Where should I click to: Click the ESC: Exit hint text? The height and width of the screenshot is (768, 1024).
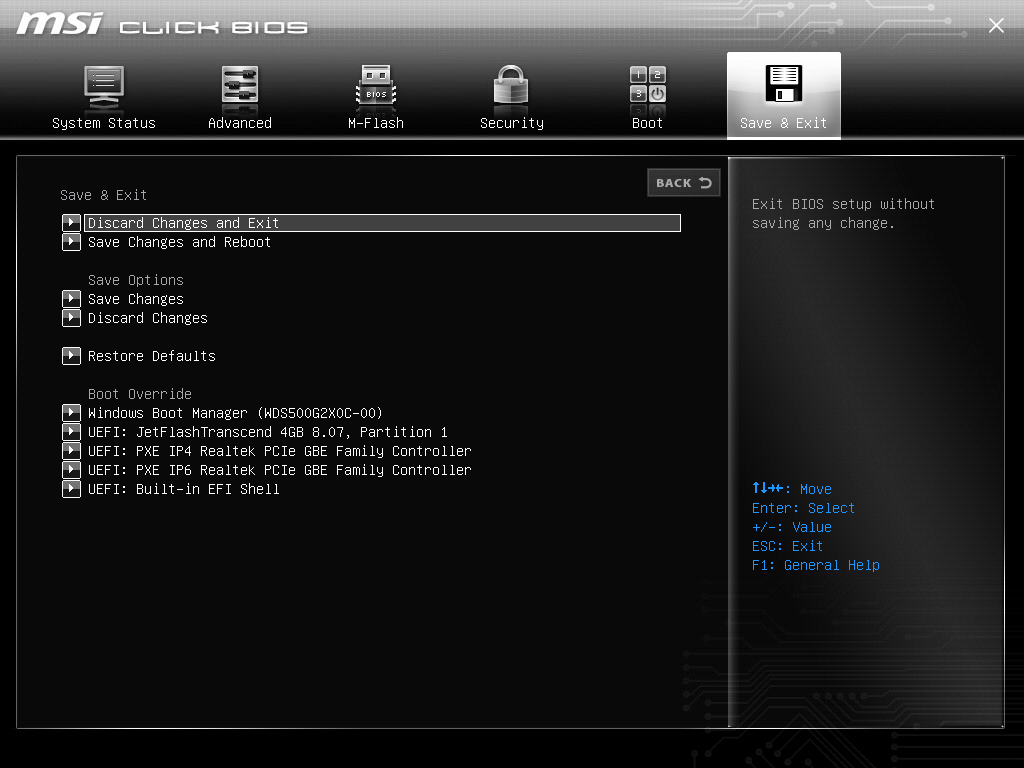[787, 547]
